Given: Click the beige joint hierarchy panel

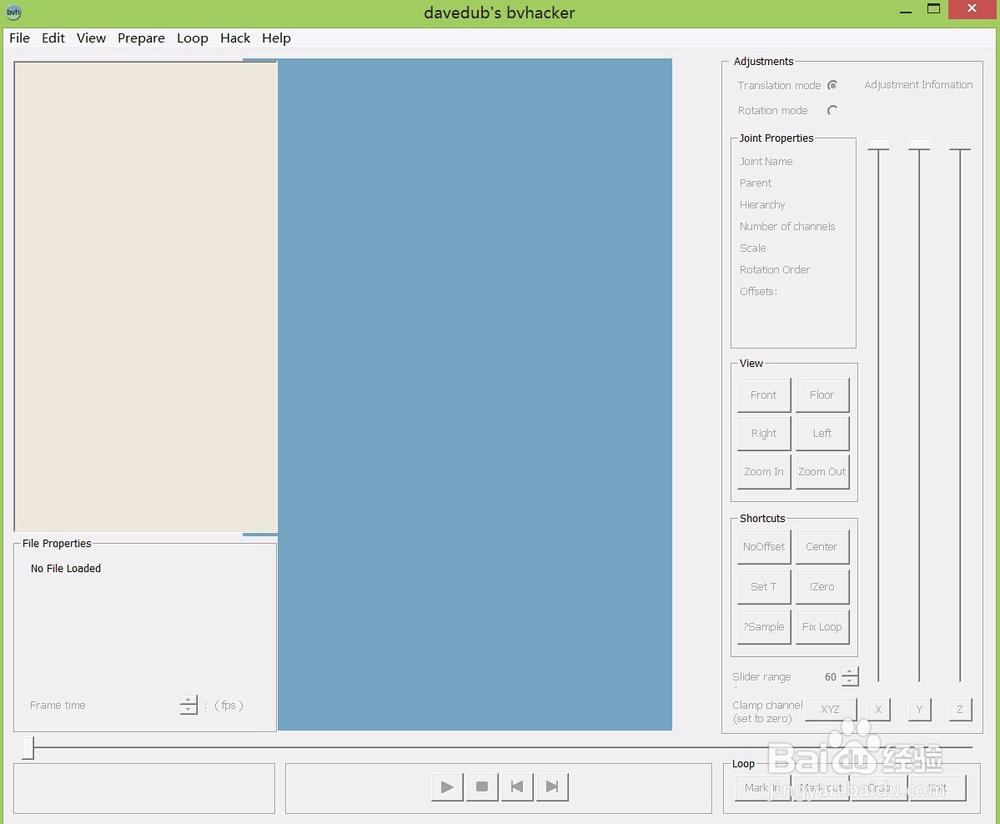Looking at the screenshot, I should coord(145,297).
